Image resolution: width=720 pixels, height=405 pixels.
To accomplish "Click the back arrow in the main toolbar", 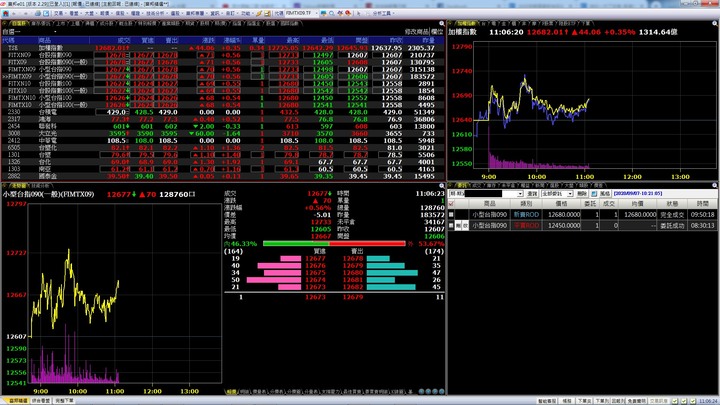I will 13,14.
